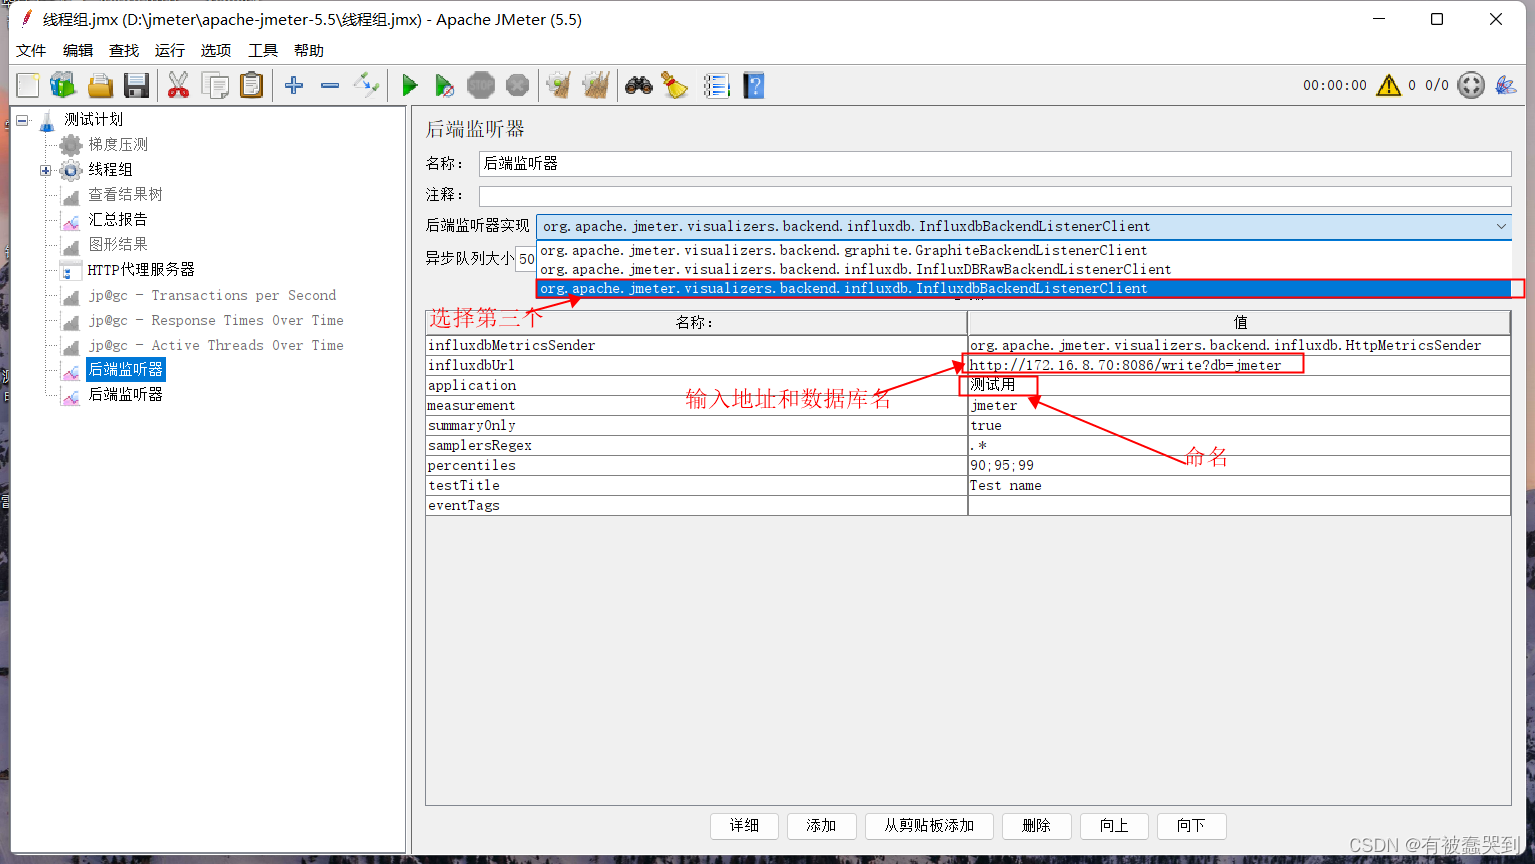The width and height of the screenshot is (1535, 864).
Task: Open the Help book icon
Action: tap(754, 86)
